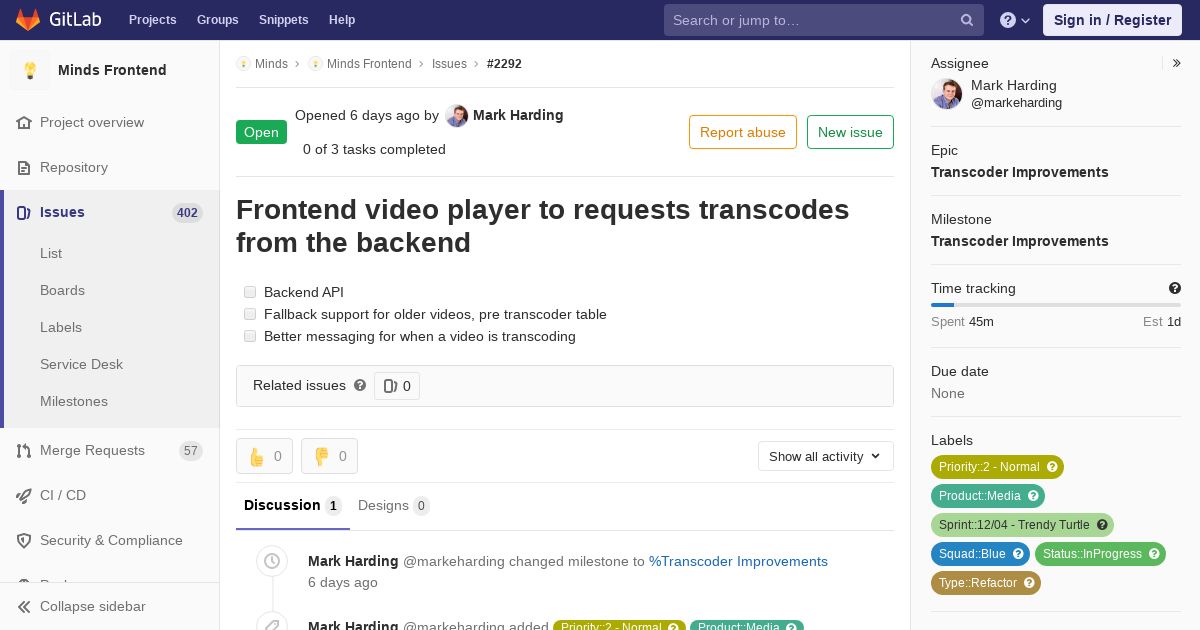The image size is (1200, 630).
Task: Click the help icon on Sprint::12/04 label
Action: pos(1102,525)
